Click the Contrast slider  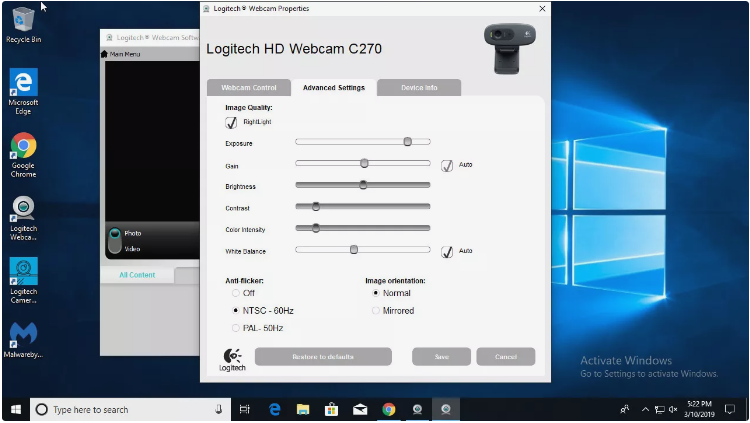363,206
